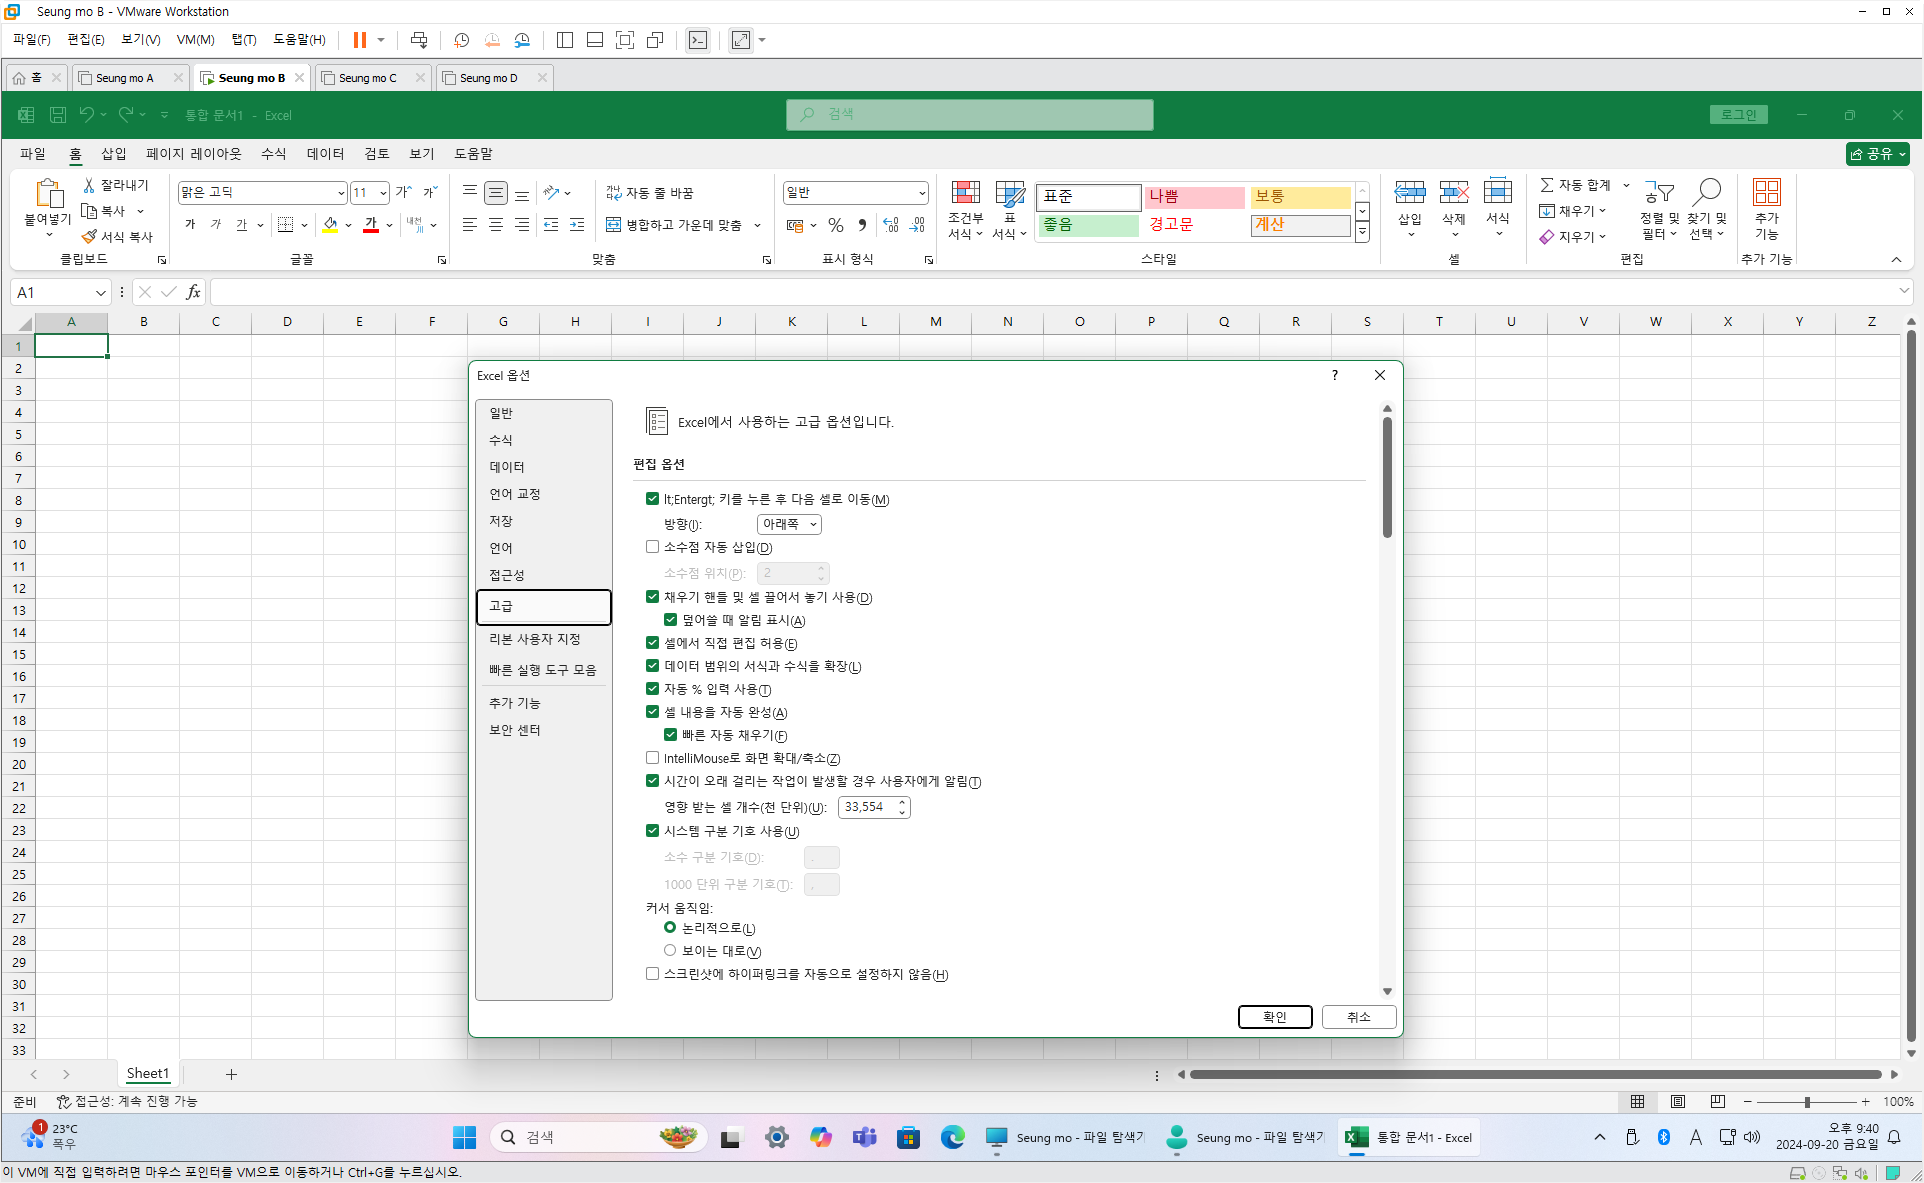Click the fill color bucket icon

(330, 225)
